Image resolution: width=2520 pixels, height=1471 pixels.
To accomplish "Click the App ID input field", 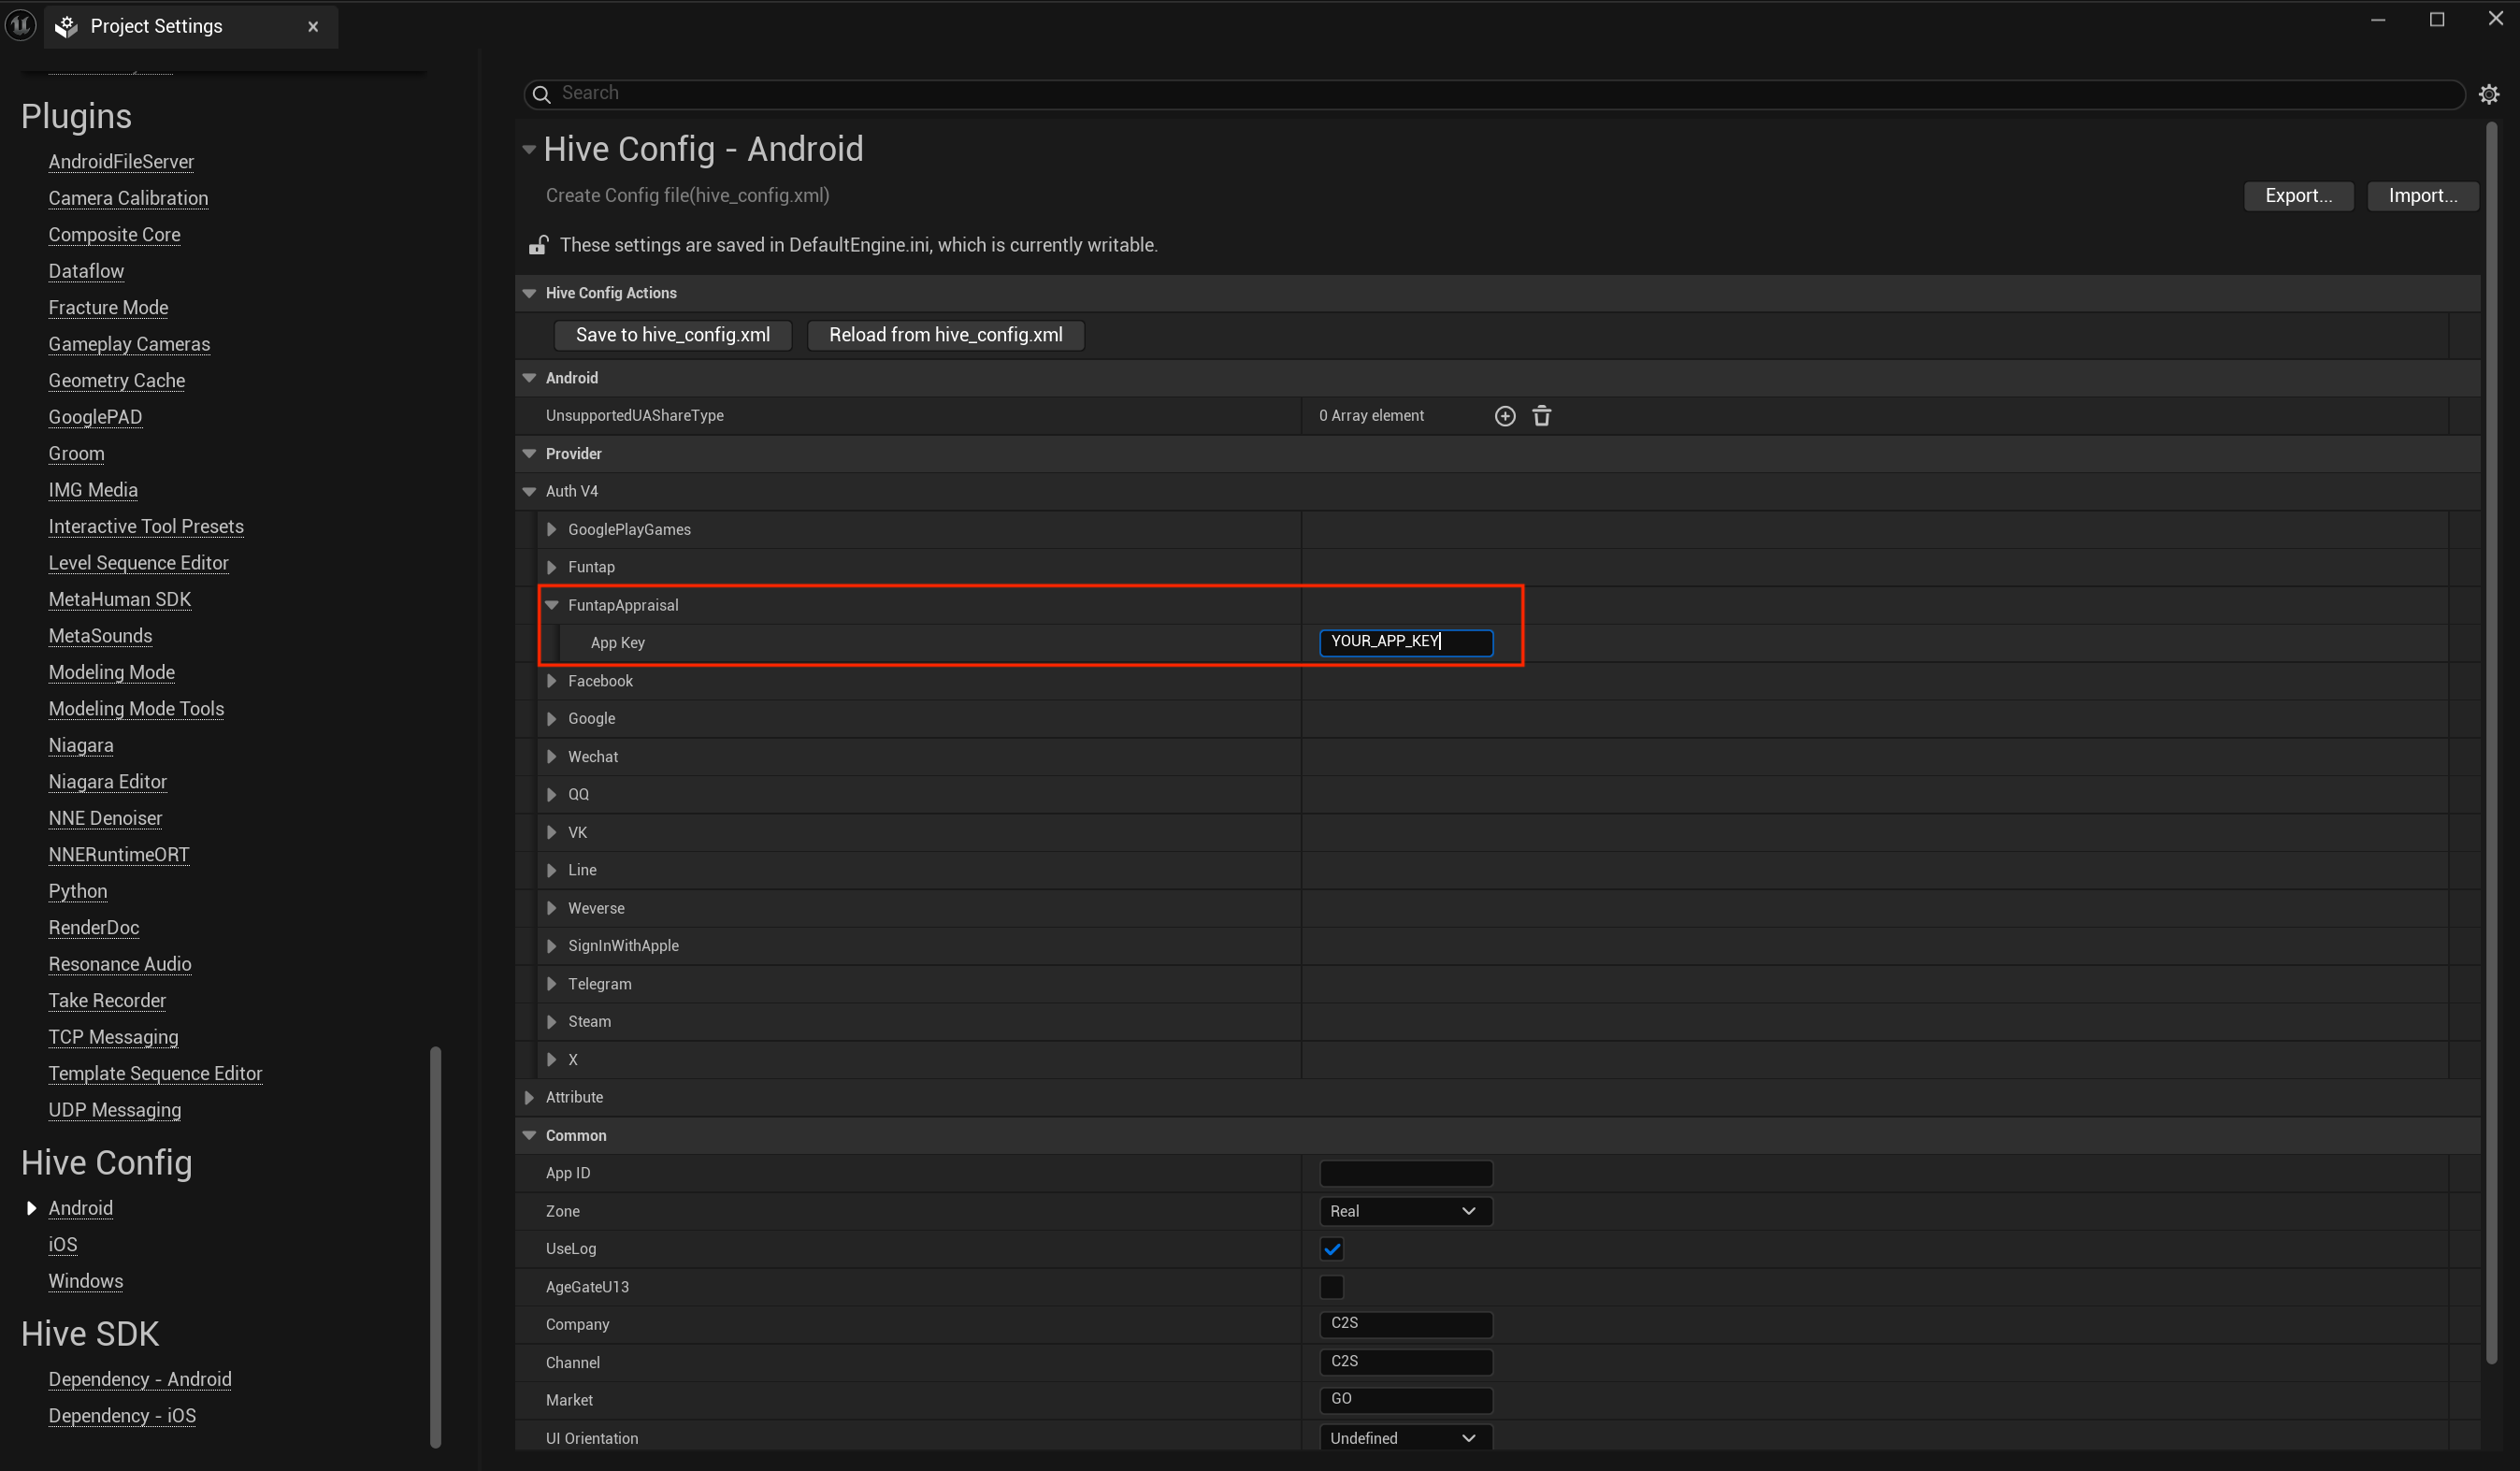I will tap(1405, 1173).
